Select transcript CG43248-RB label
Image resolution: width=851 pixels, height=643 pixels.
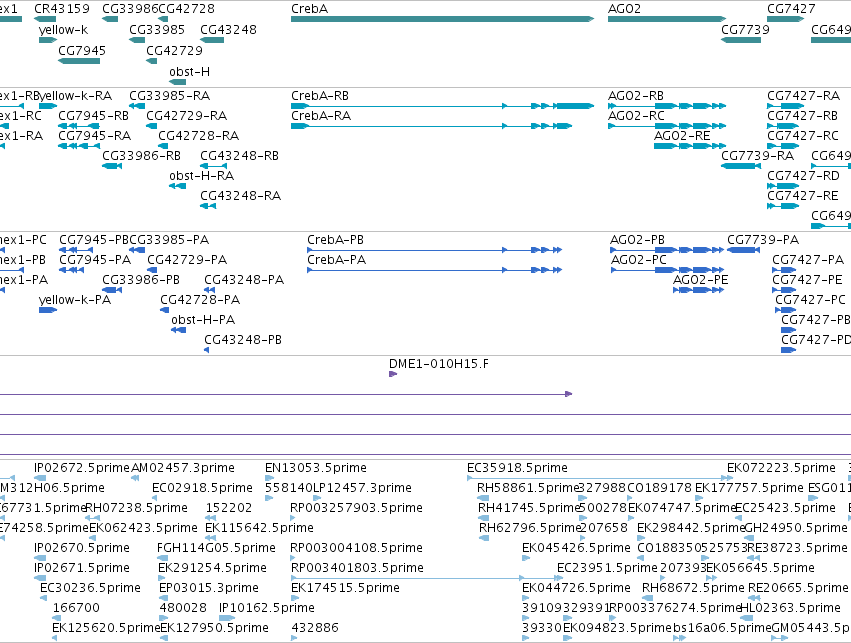239,156
